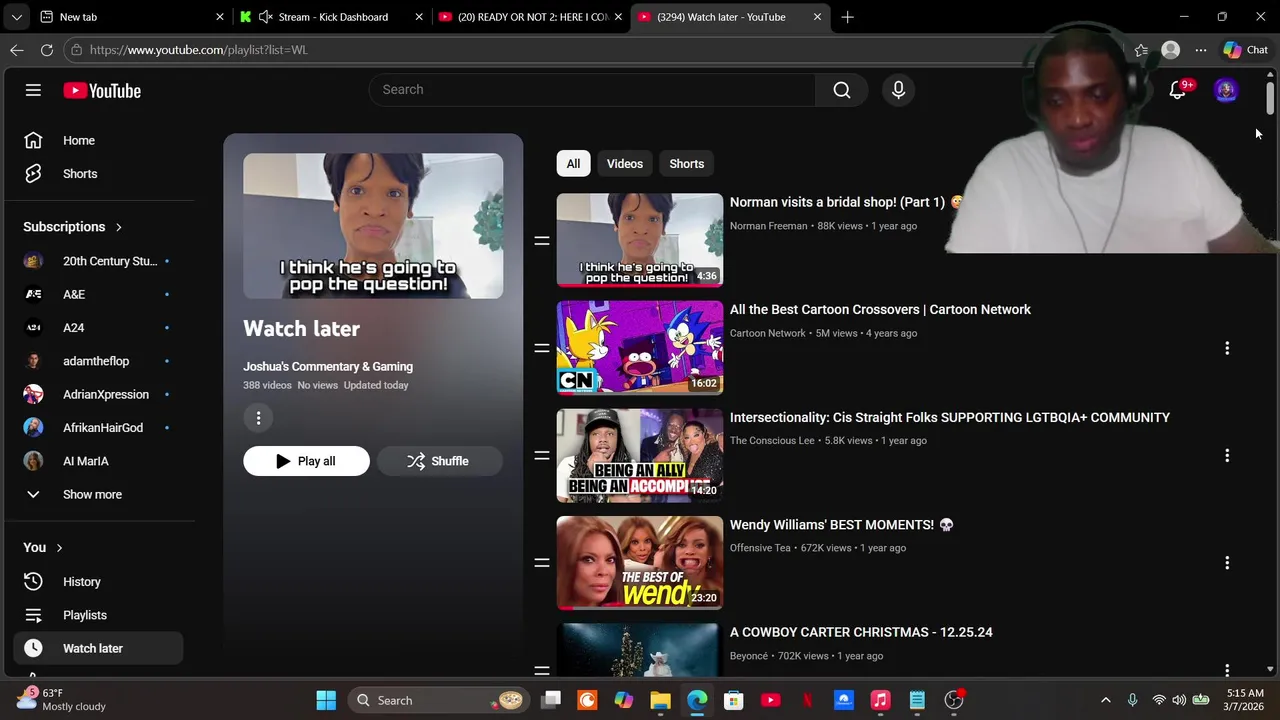
Task: Open the Edge Copilot Chat button
Action: 1245,50
